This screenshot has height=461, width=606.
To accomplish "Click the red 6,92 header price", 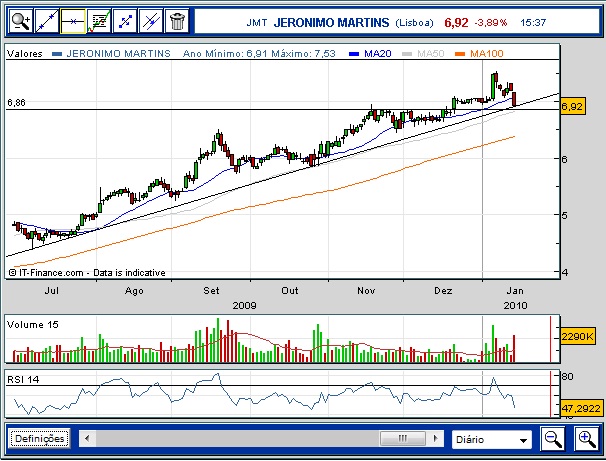I will tap(456, 22).
